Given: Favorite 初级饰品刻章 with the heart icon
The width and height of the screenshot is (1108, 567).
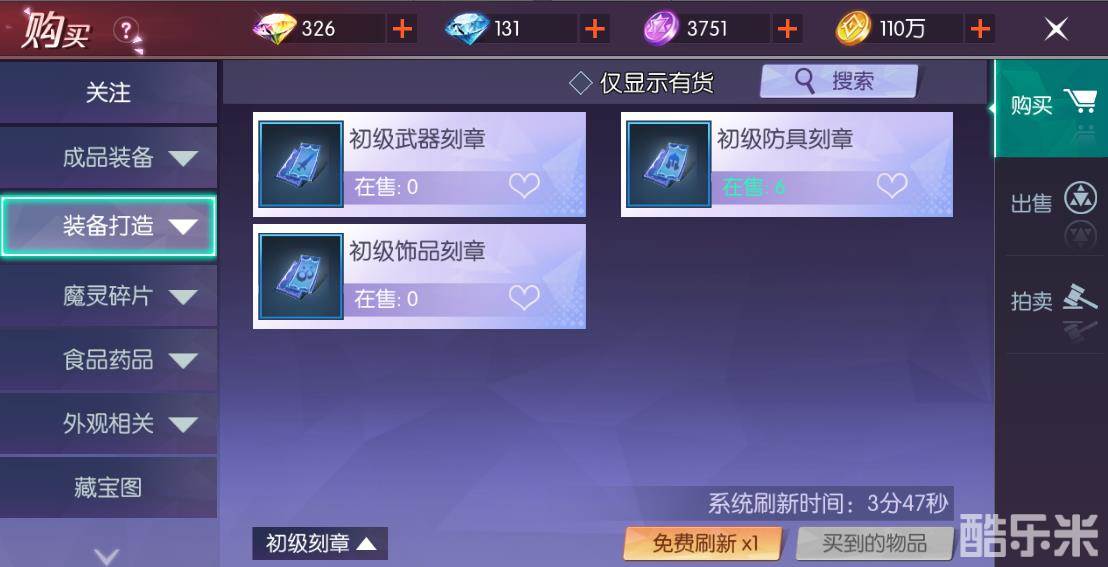Looking at the screenshot, I should (524, 298).
